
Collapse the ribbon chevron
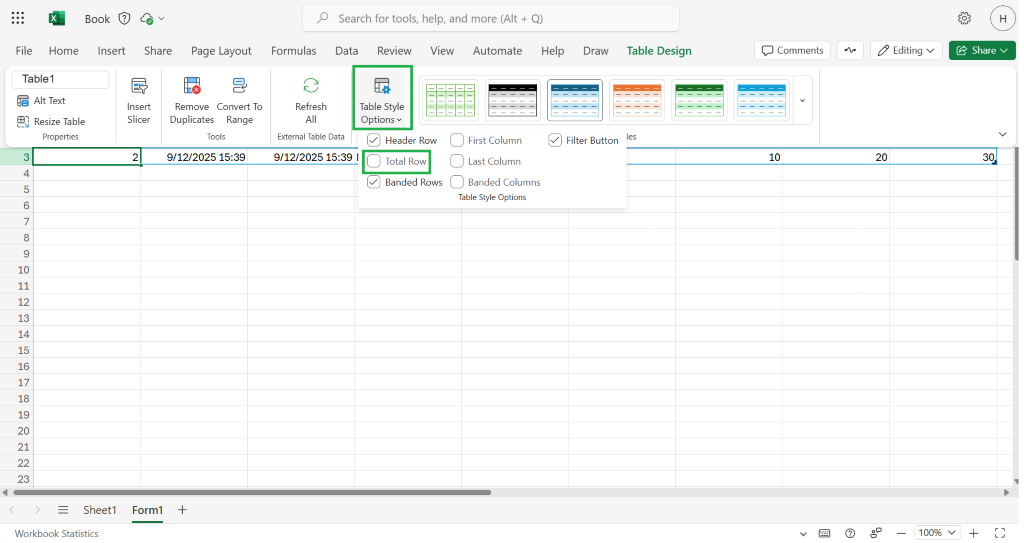click(x=1002, y=135)
